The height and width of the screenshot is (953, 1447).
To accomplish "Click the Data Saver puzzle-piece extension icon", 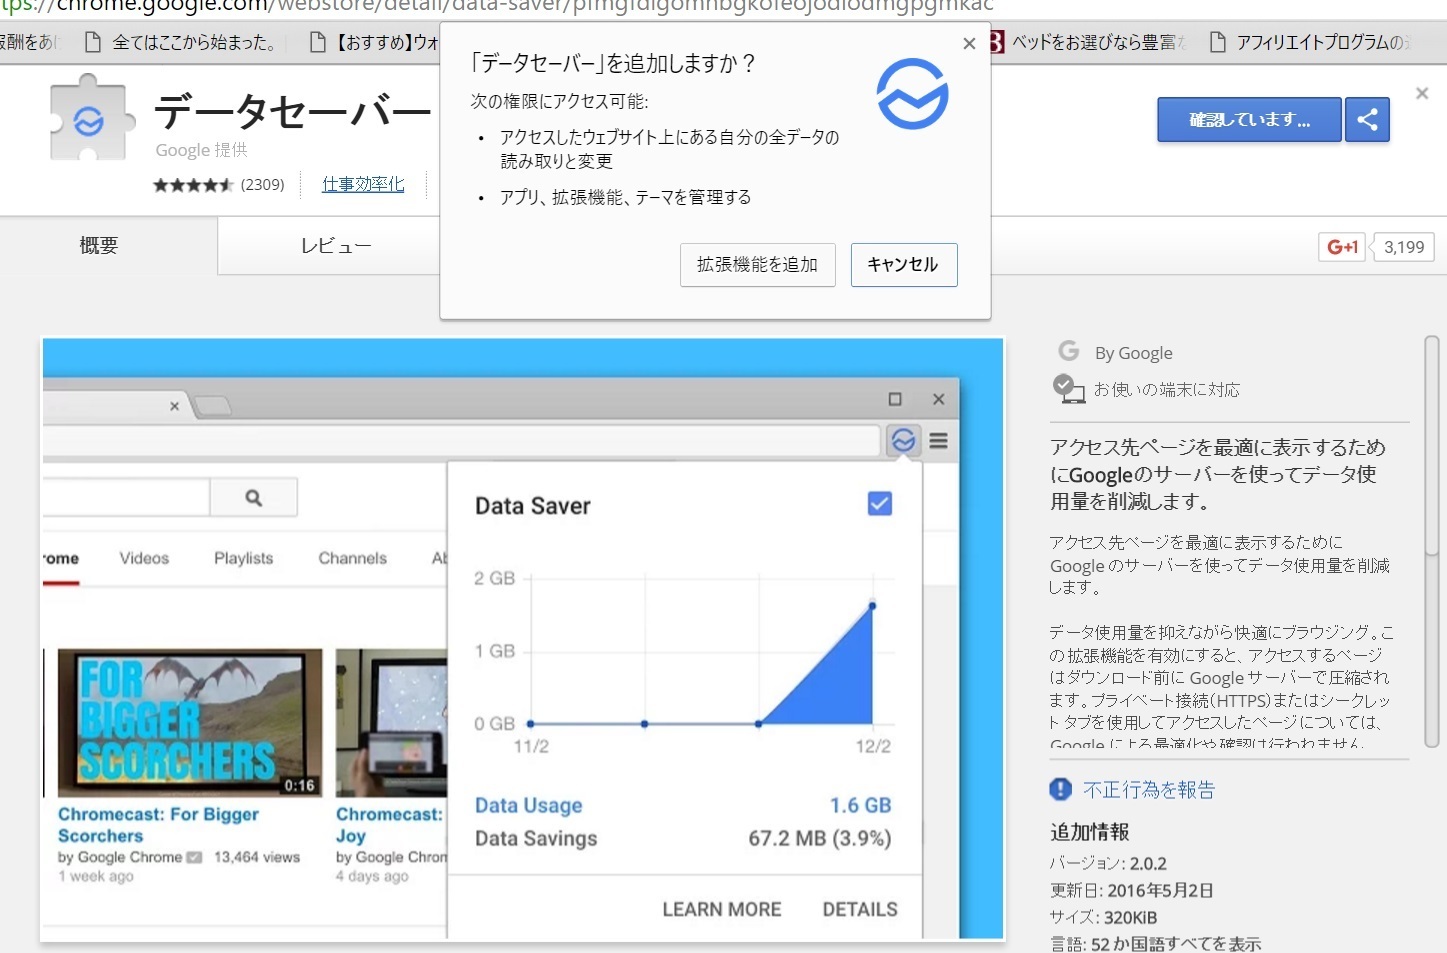I will (91, 118).
